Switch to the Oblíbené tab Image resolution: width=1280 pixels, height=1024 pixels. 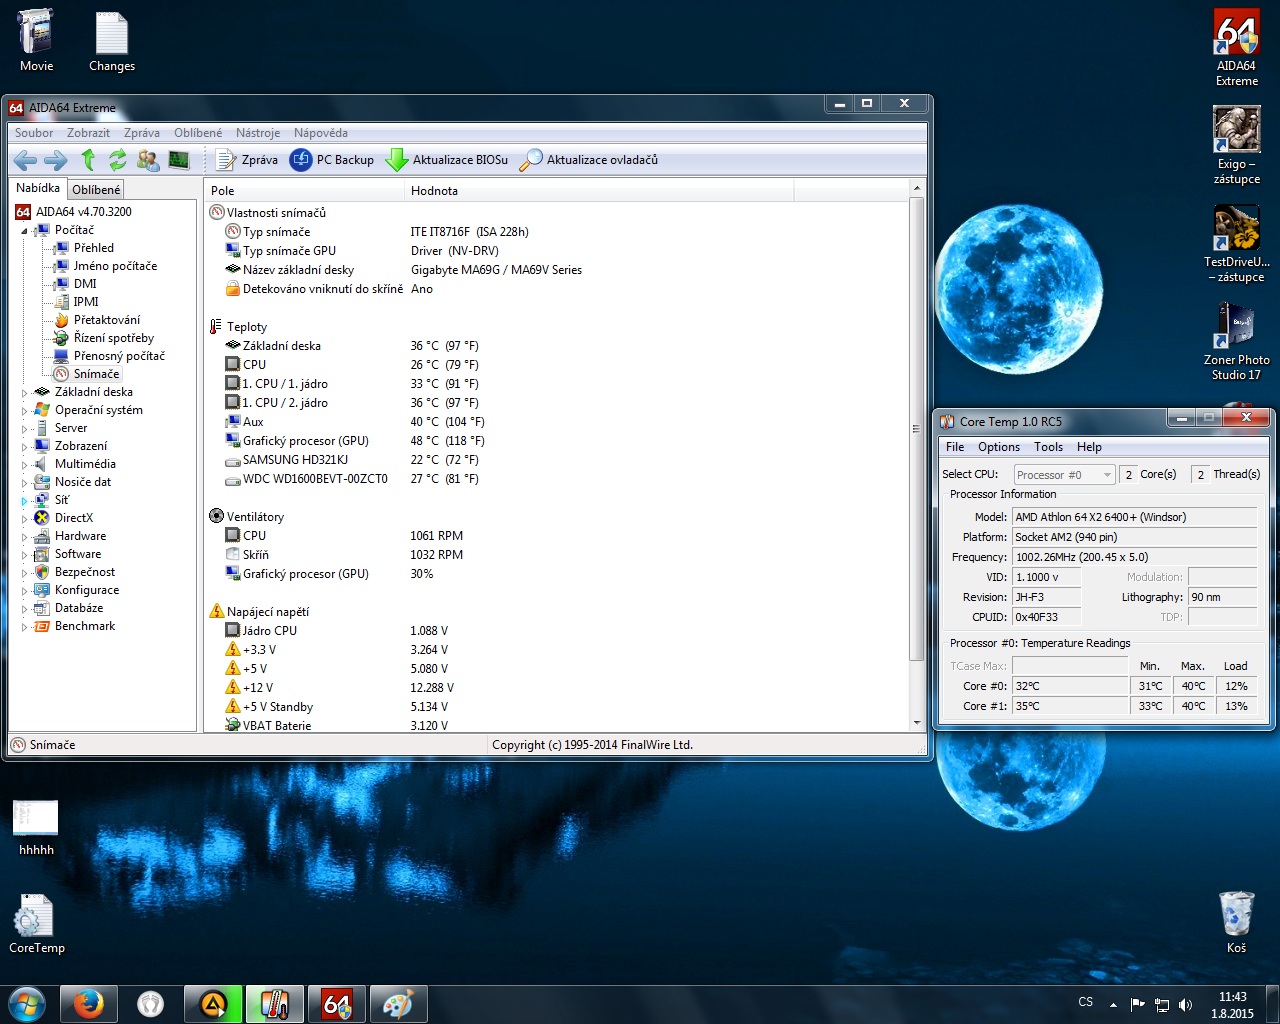(96, 189)
